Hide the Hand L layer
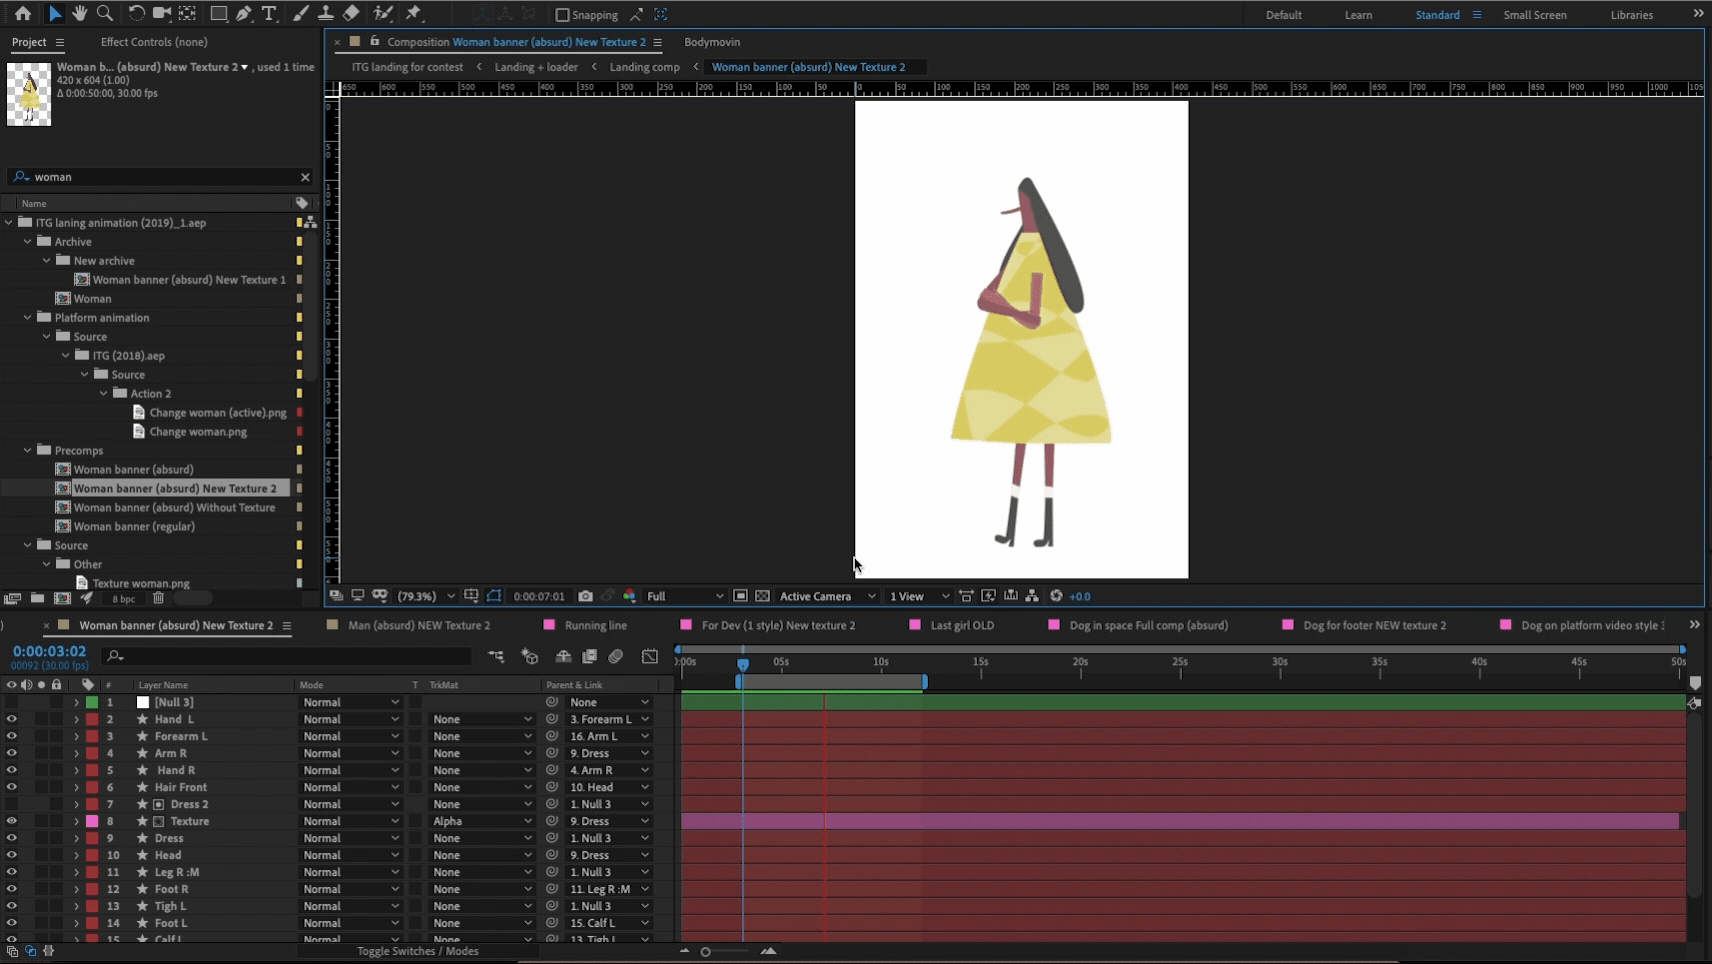Image resolution: width=1712 pixels, height=964 pixels. 11,719
